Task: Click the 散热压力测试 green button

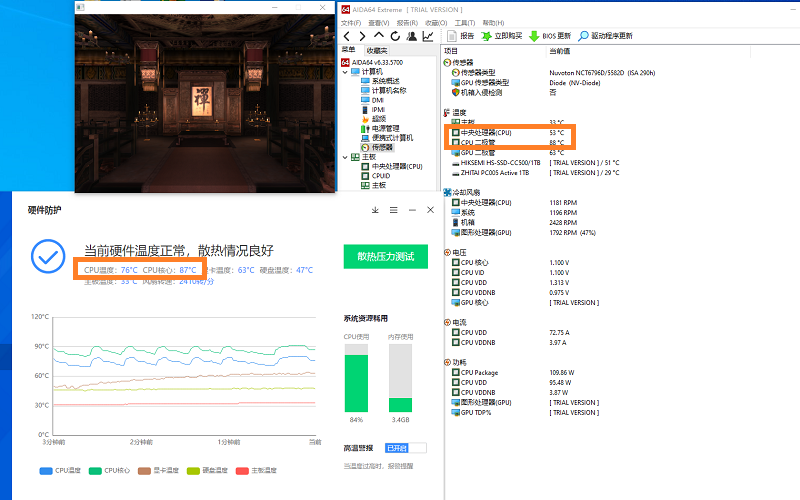Action: pos(386,257)
